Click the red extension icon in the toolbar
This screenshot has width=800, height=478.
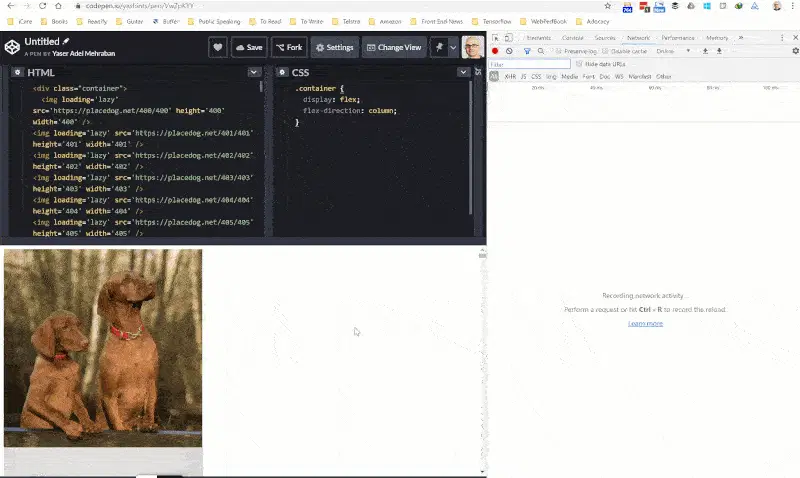click(x=644, y=7)
